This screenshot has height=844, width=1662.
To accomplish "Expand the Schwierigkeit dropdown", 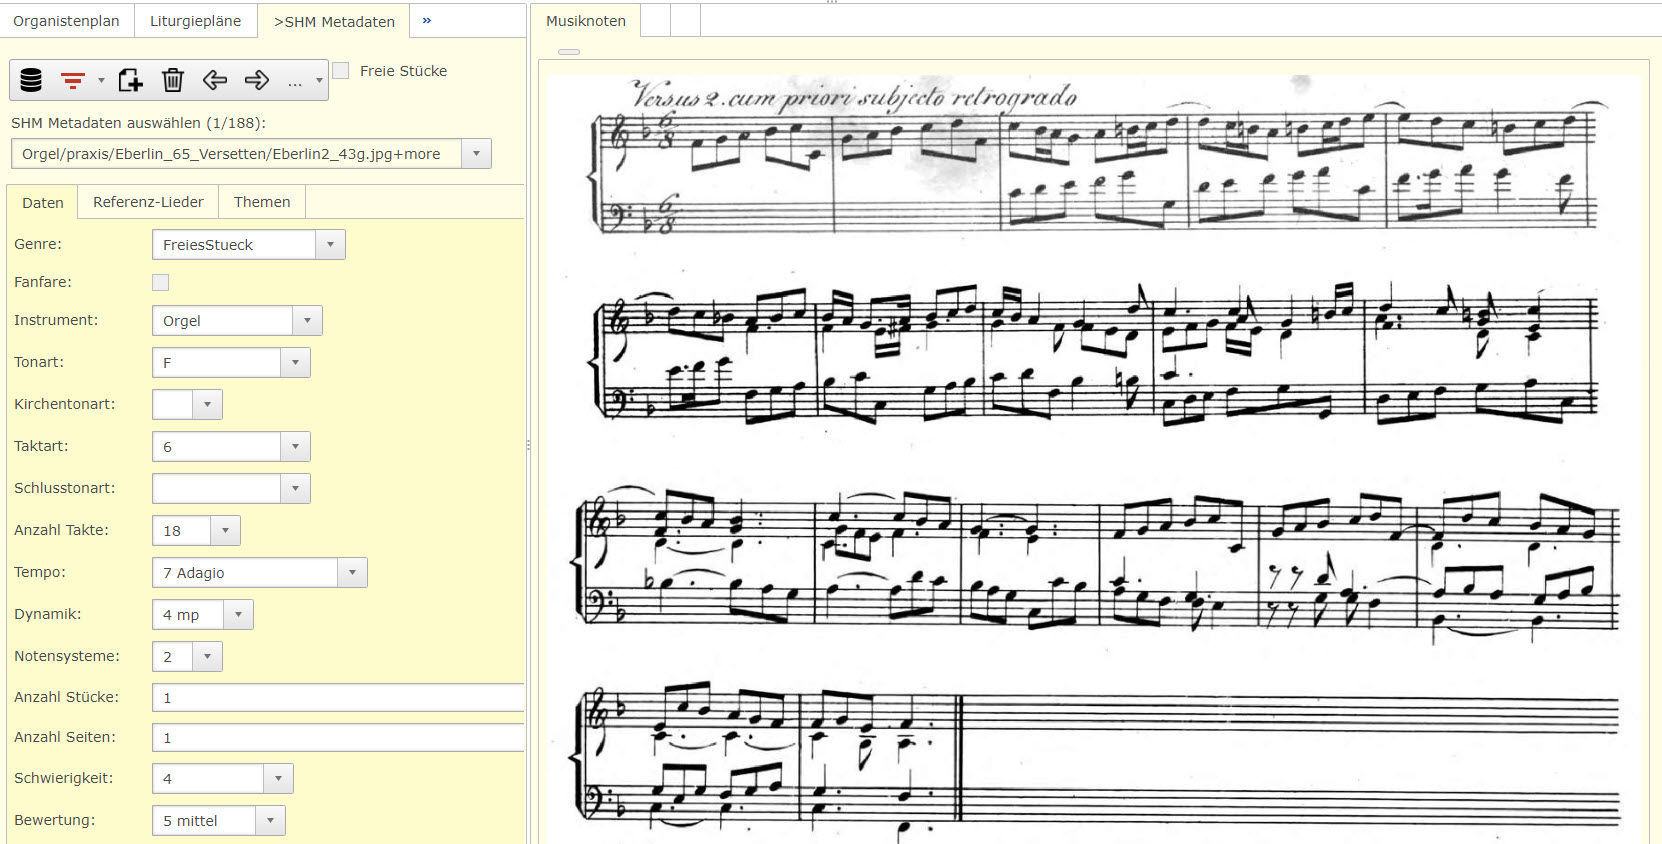I will (278, 779).
